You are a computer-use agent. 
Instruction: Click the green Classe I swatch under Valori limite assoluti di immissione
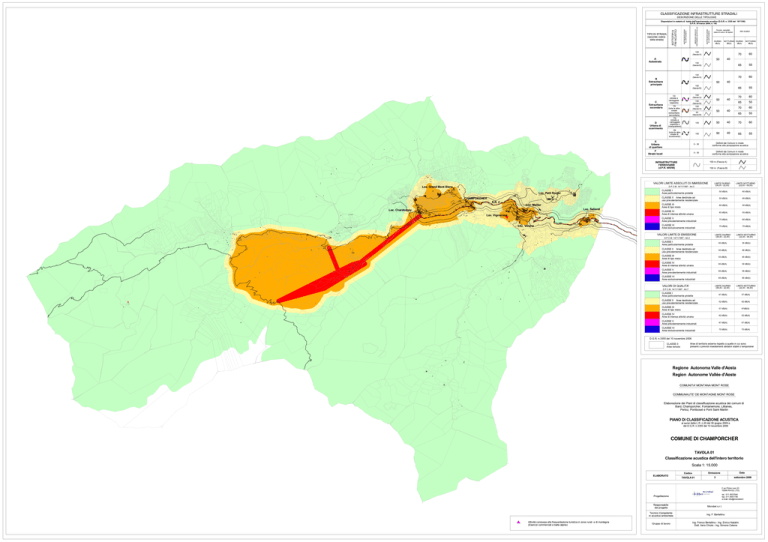tap(652, 192)
